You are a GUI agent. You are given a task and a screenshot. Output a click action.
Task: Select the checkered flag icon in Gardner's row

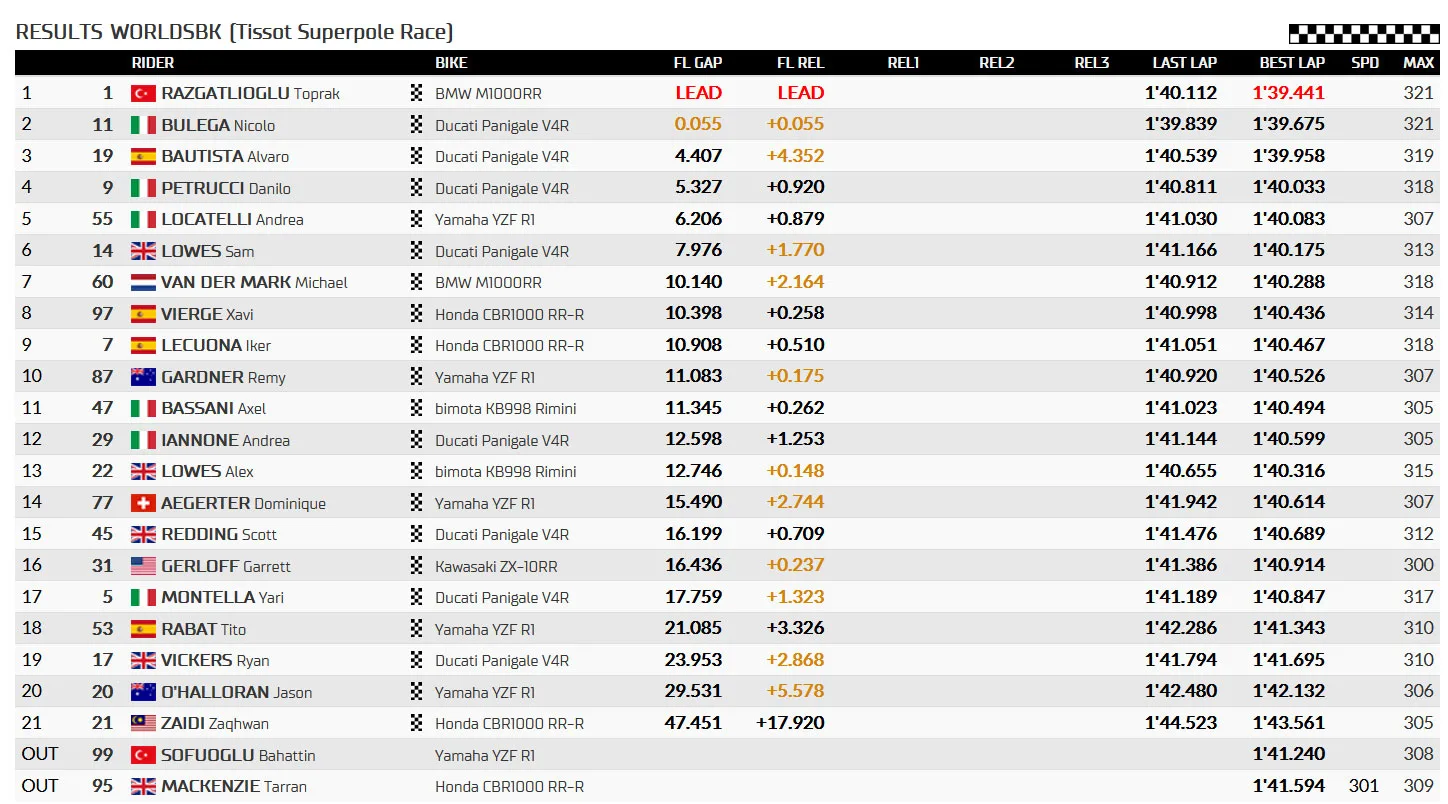click(417, 377)
